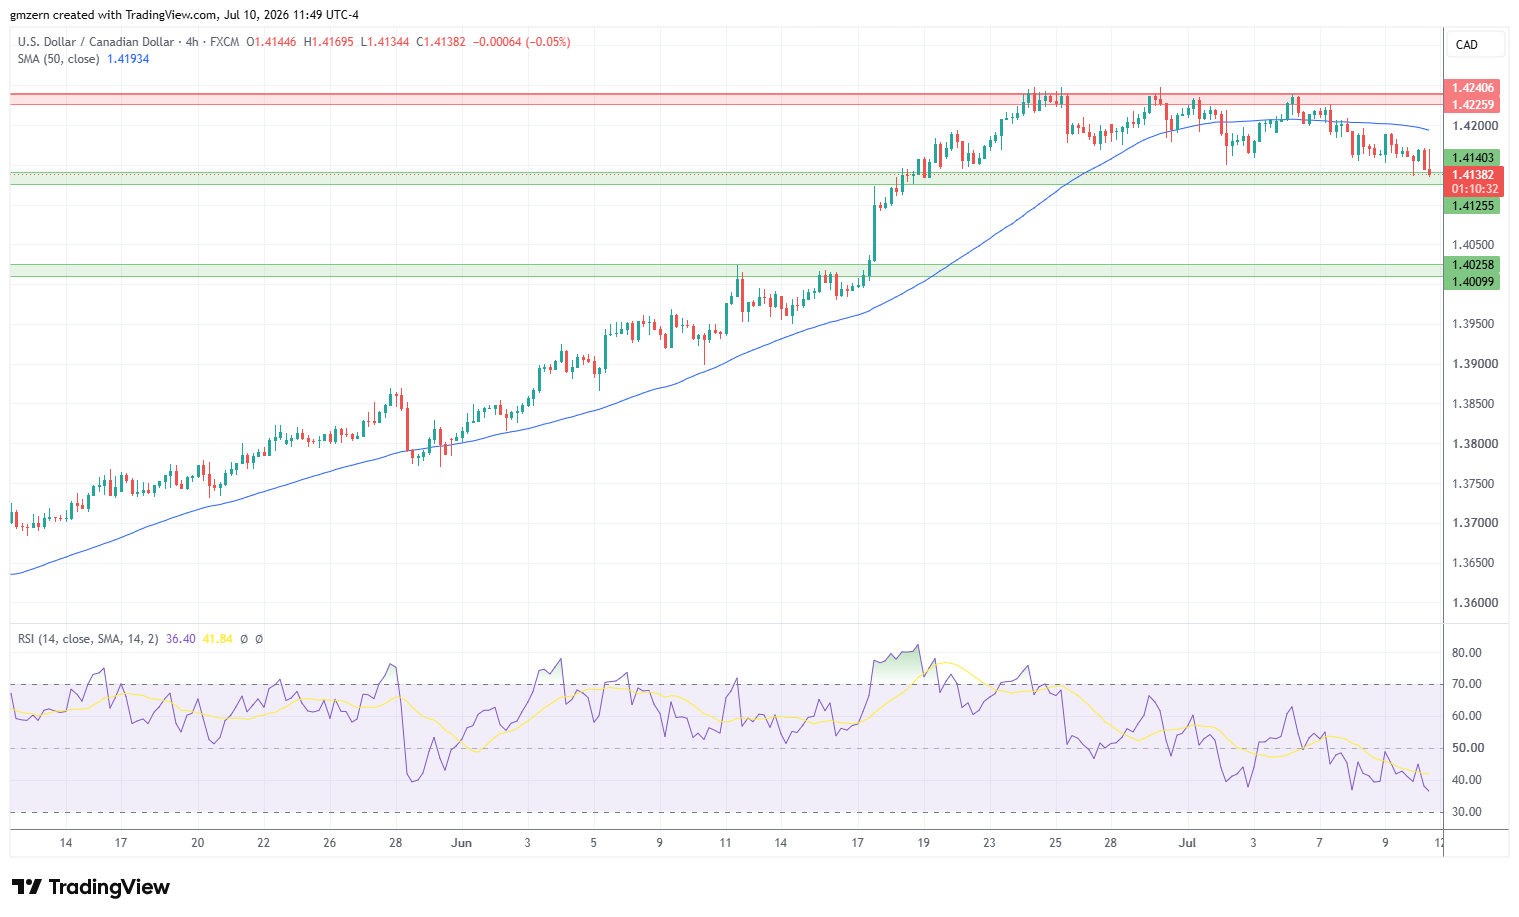Click the 26 date axis label
The width and height of the screenshot is (1519, 917).
tap(330, 843)
